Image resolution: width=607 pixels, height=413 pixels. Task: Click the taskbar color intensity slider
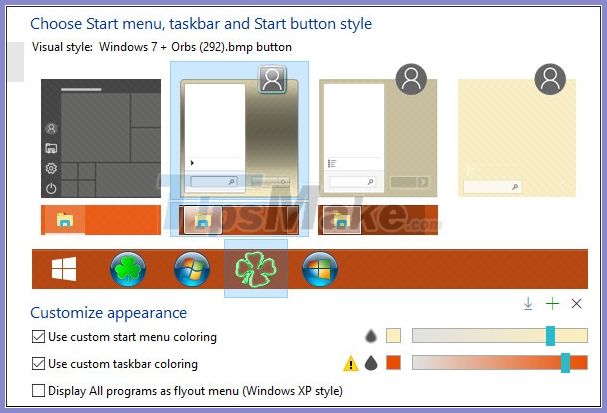pyautogui.click(x=500, y=363)
